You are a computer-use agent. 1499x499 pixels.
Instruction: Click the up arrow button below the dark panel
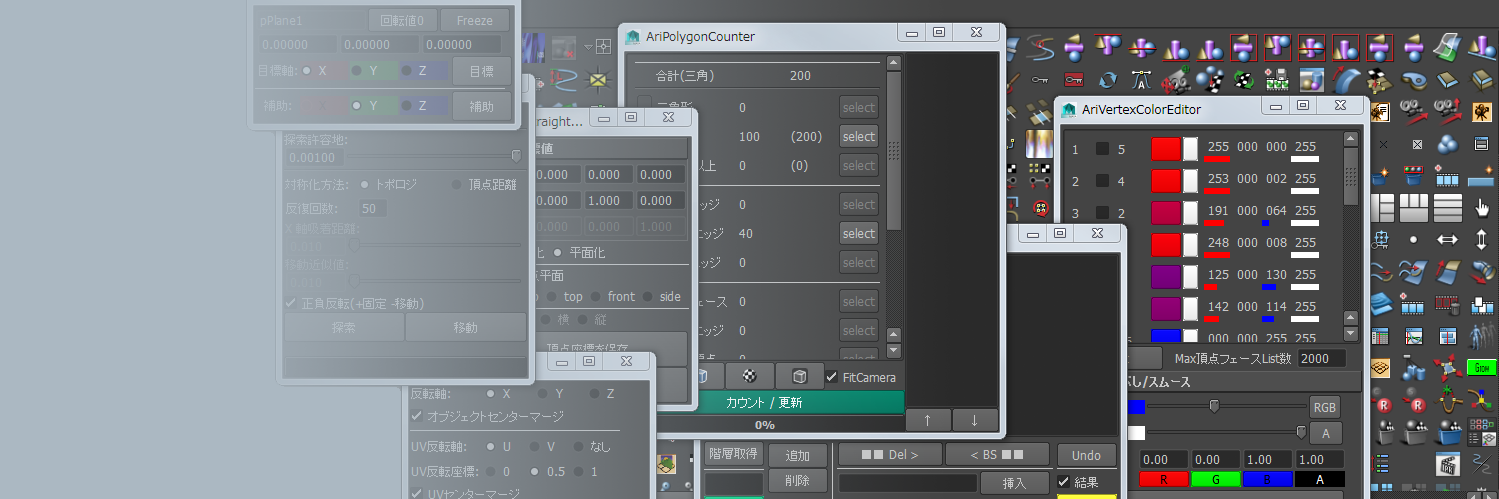928,420
